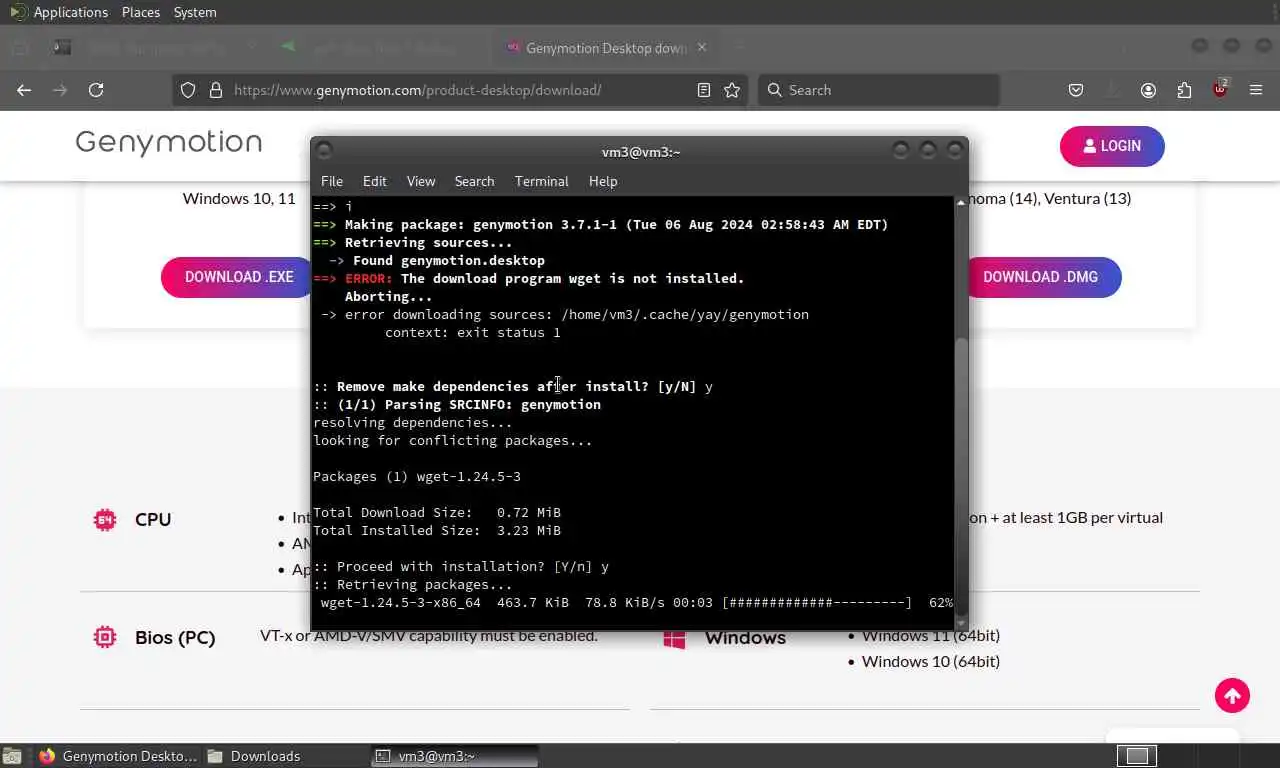
Task: Open Firefox hamburger application menu
Action: pyautogui.click(x=1256, y=90)
